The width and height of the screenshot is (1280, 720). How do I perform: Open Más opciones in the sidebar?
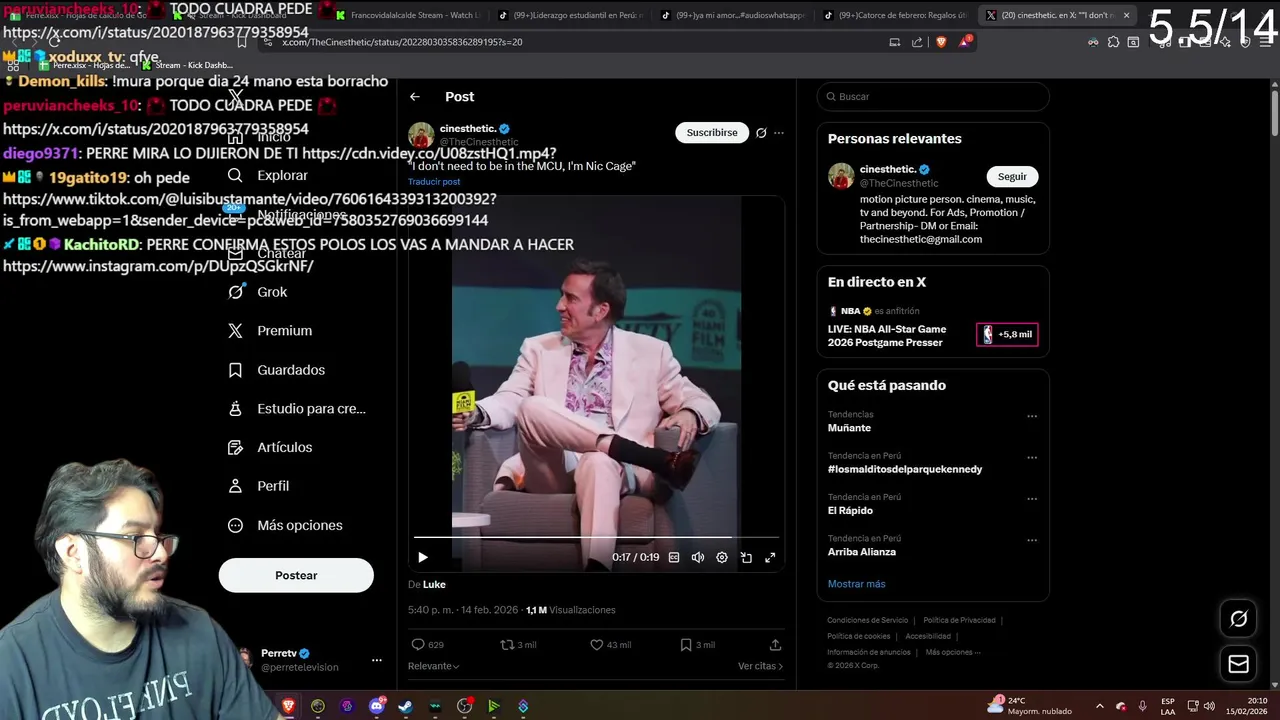pos(285,525)
